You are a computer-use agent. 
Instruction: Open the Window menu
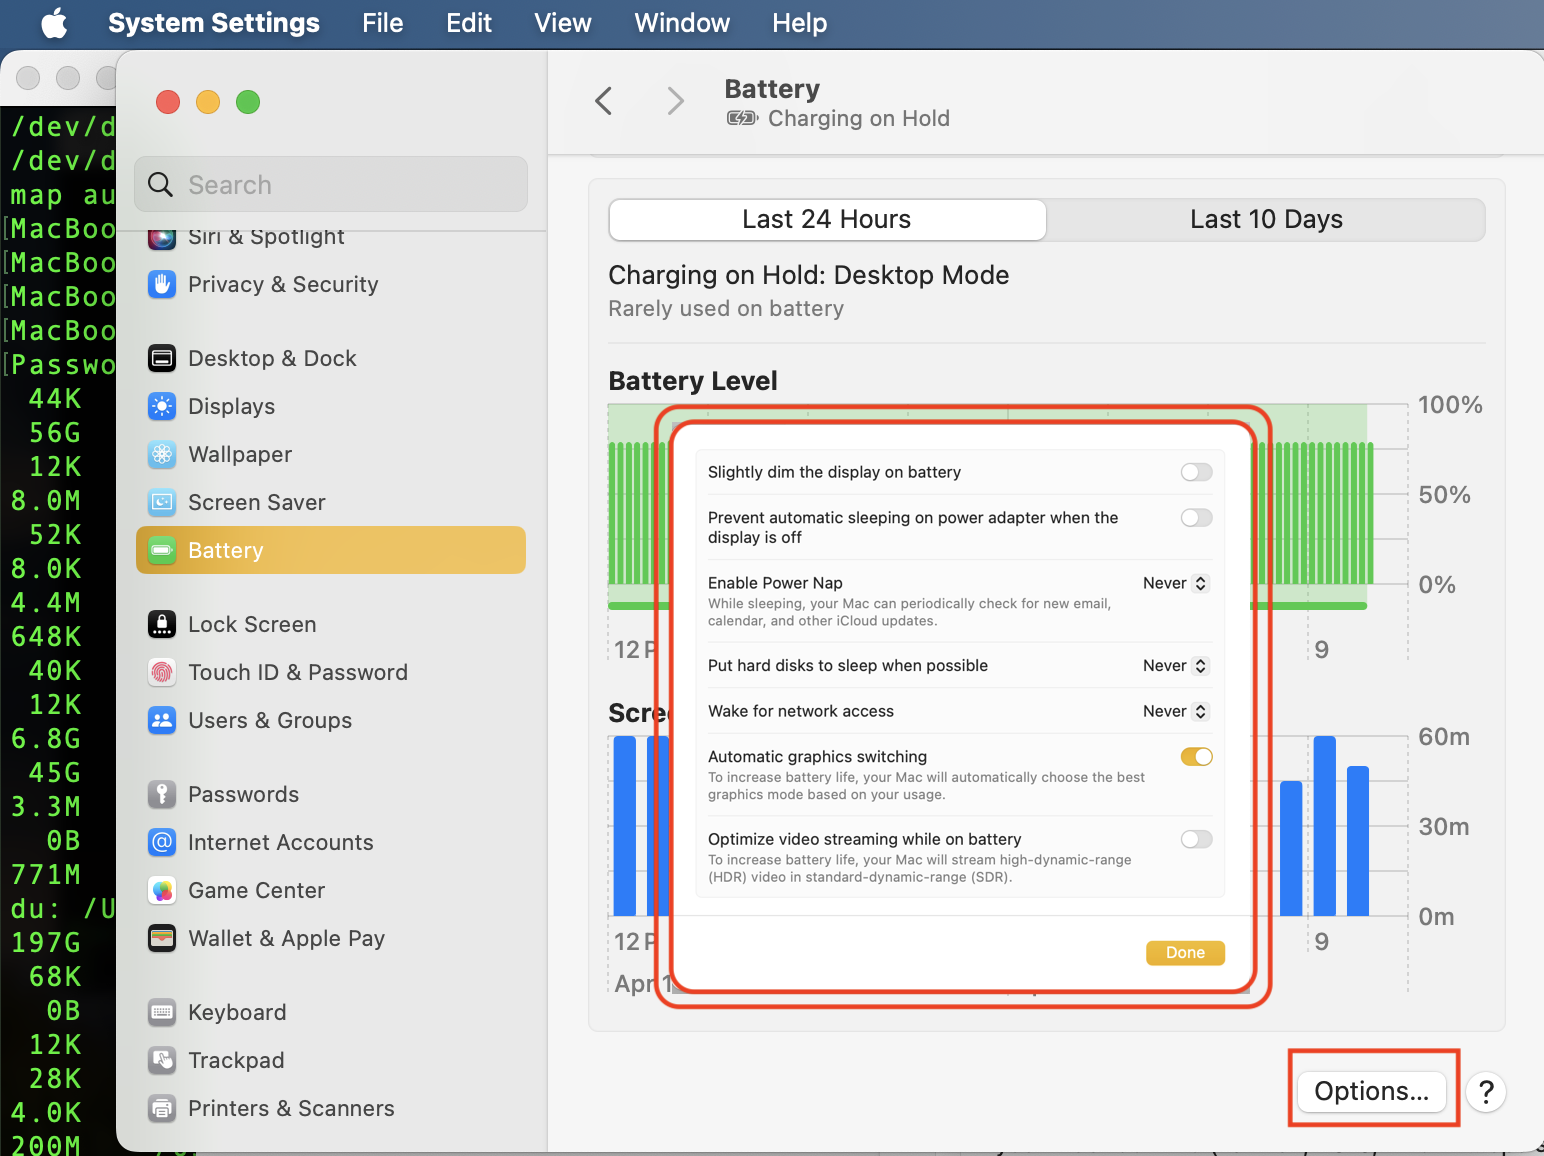[x=681, y=22]
